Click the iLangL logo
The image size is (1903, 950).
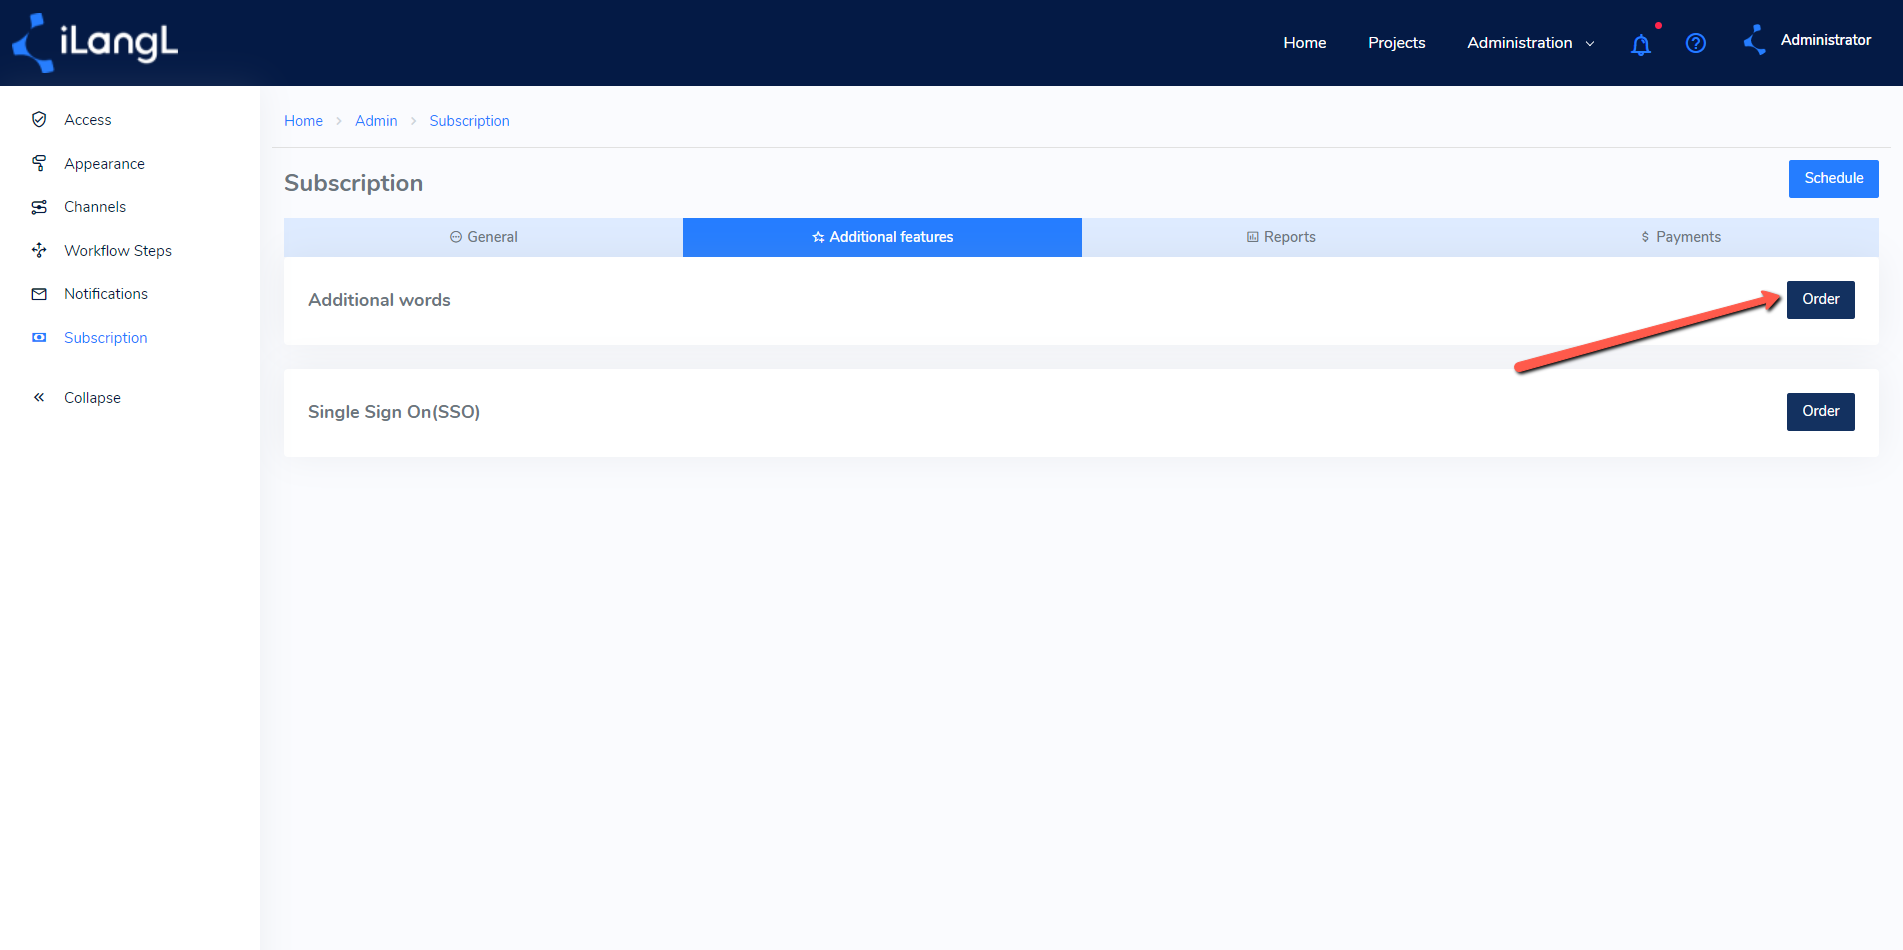[x=95, y=43]
